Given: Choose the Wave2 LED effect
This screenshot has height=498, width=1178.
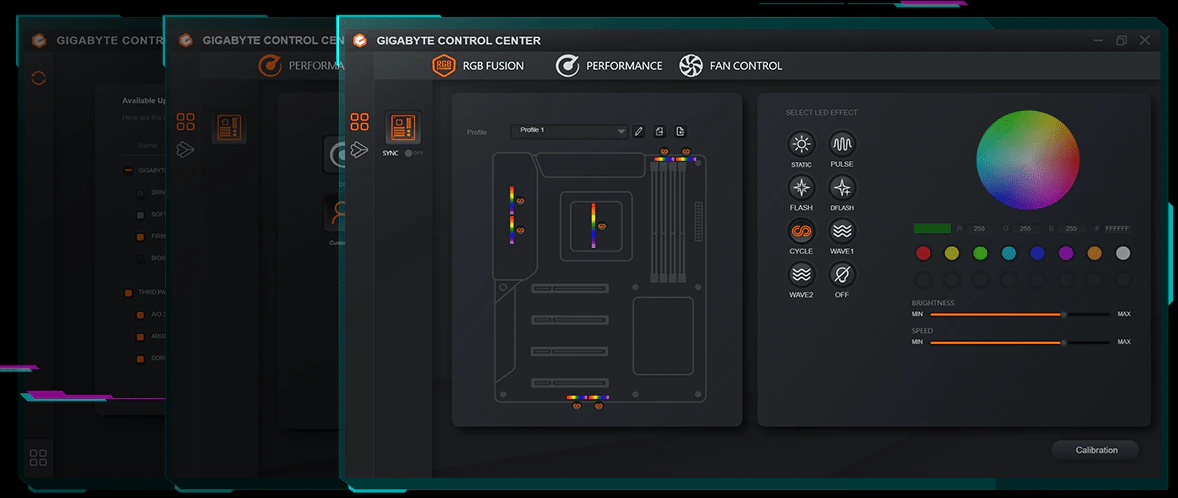Looking at the screenshot, I should point(801,274).
